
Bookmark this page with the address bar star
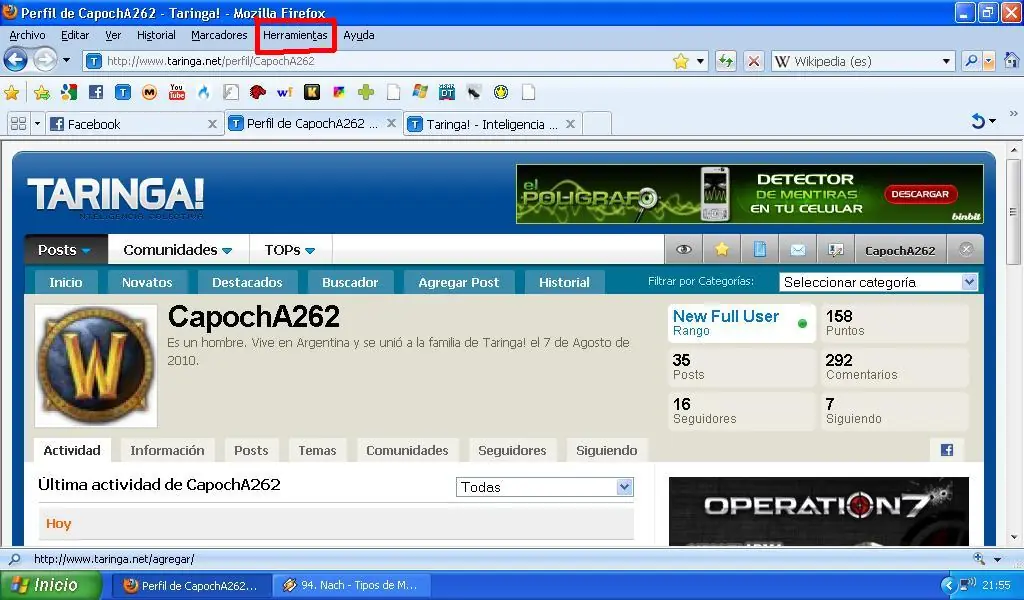680,61
